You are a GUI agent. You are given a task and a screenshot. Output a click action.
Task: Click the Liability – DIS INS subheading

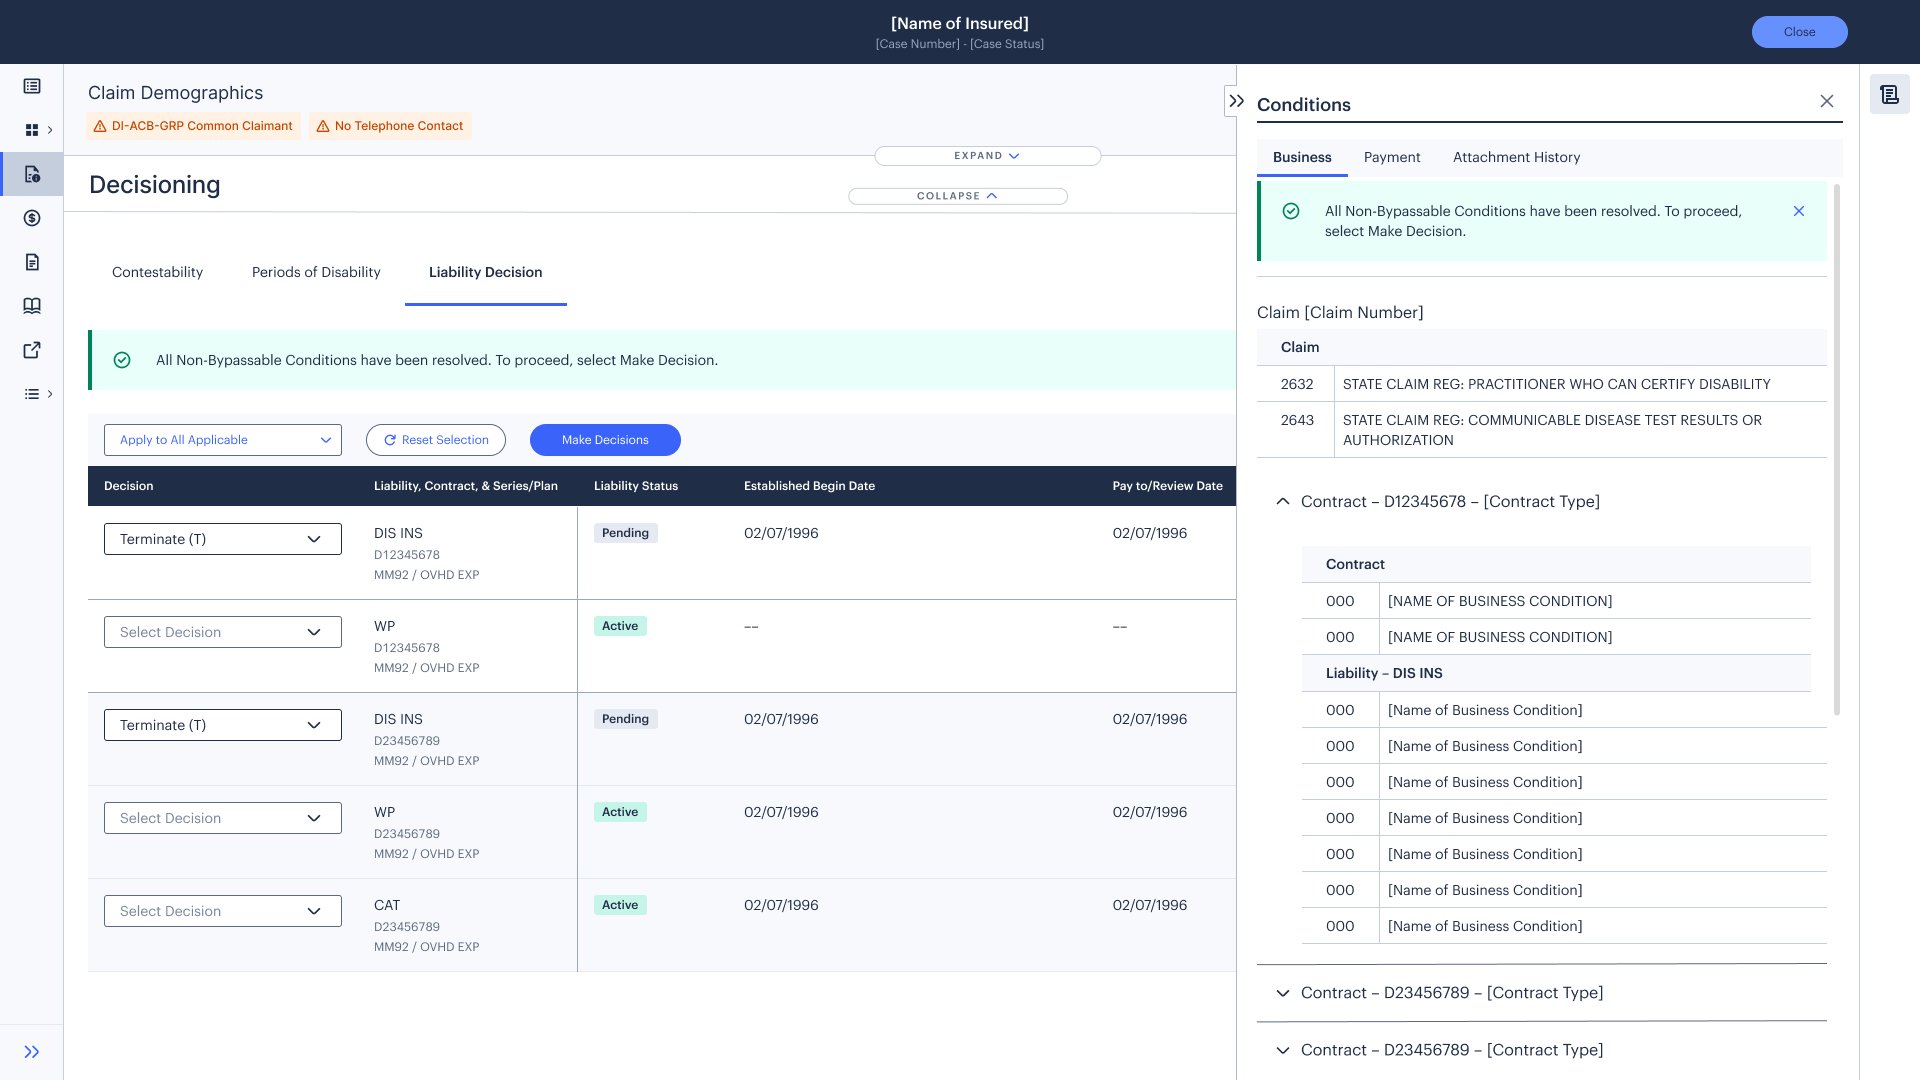(x=1384, y=673)
